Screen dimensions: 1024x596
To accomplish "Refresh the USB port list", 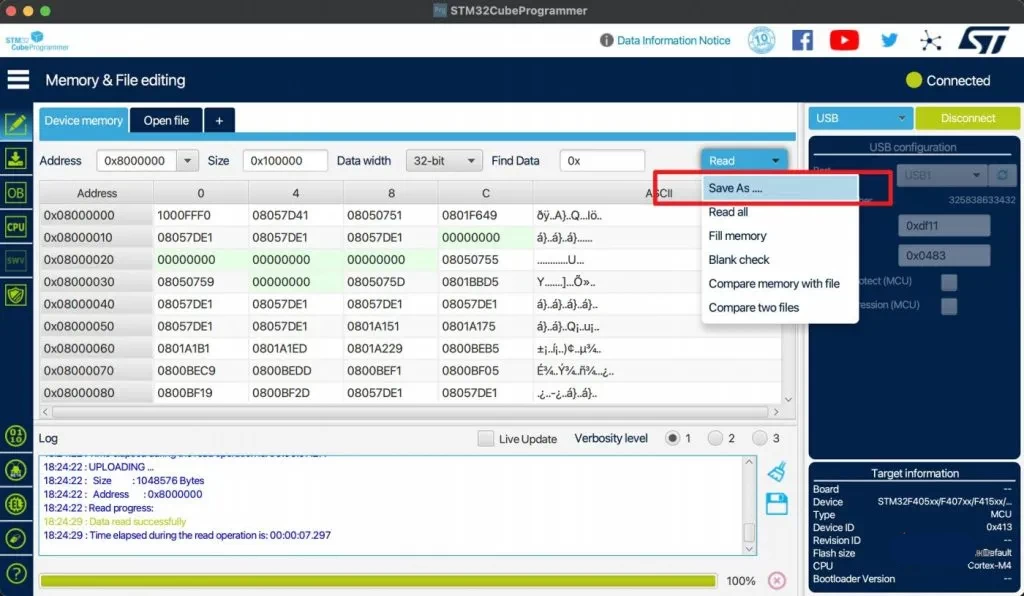I will pos(1002,175).
